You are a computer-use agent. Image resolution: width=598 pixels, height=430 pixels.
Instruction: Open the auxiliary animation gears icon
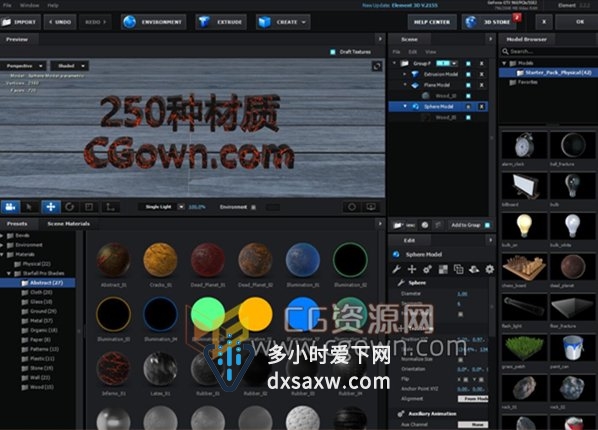427,269
